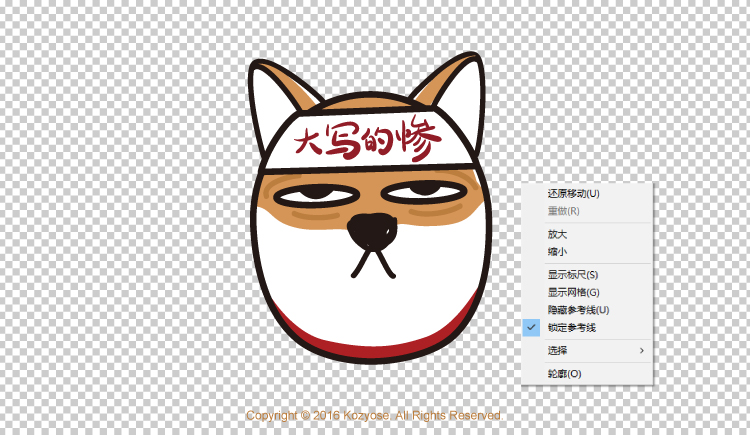Expand the 选择 submenu arrow
750x435 pixels.
click(642, 351)
